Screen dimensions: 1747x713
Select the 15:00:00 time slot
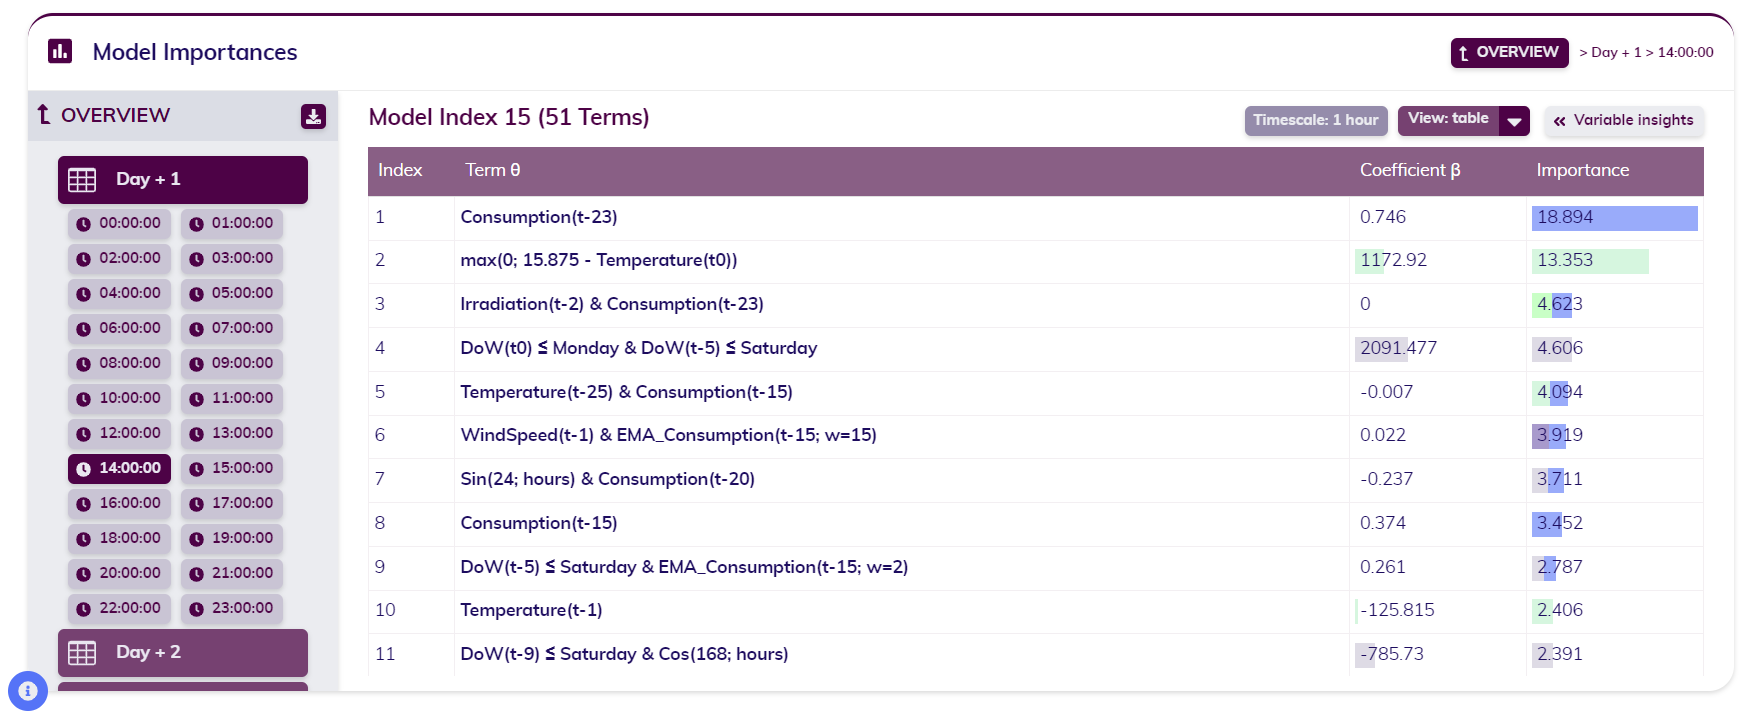232,468
